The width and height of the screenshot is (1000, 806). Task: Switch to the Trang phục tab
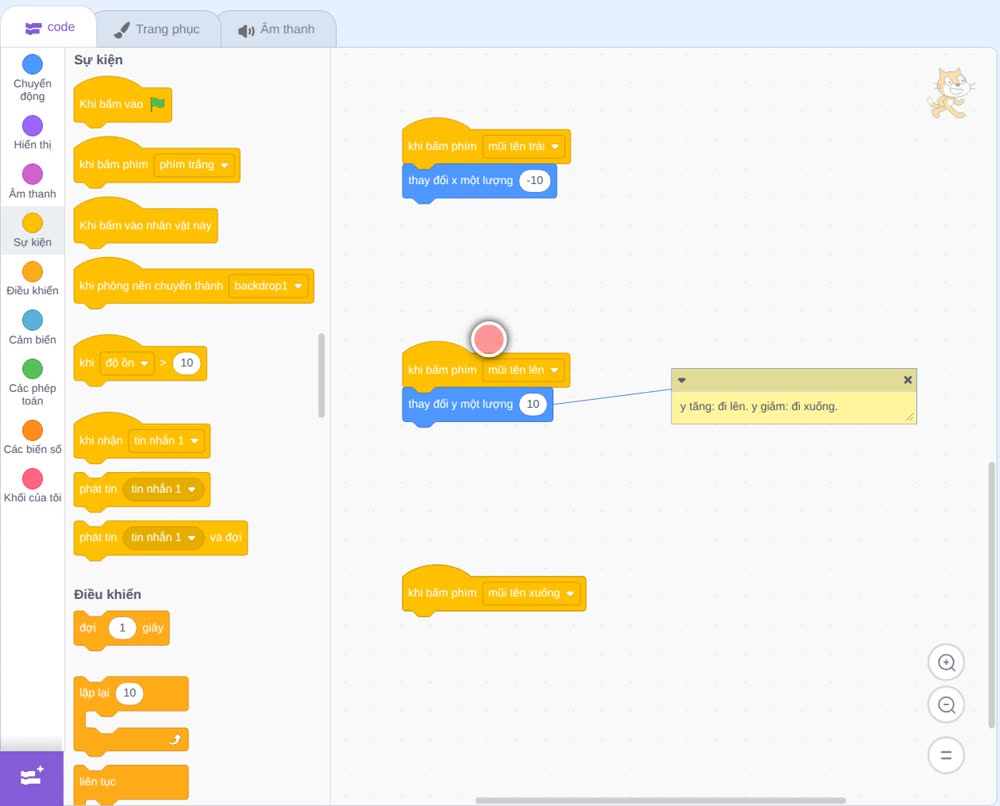(x=157, y=29)
